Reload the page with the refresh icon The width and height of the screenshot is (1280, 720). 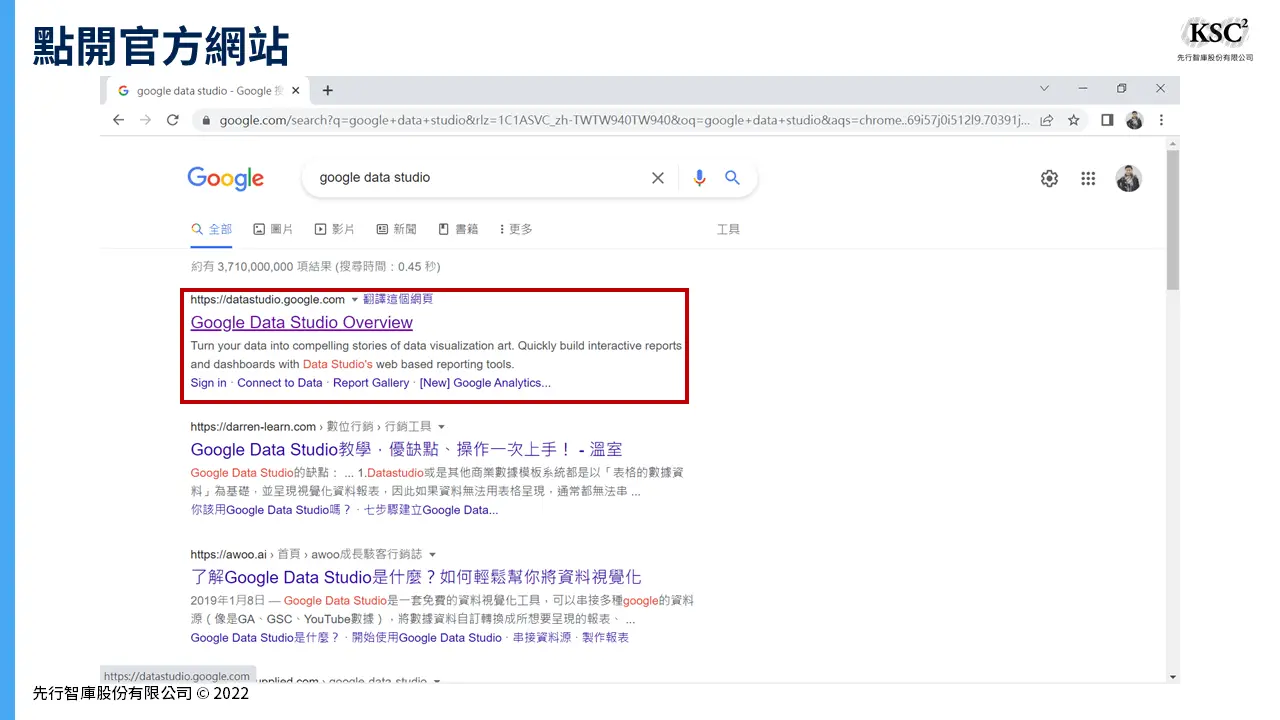tap(172, 120)
